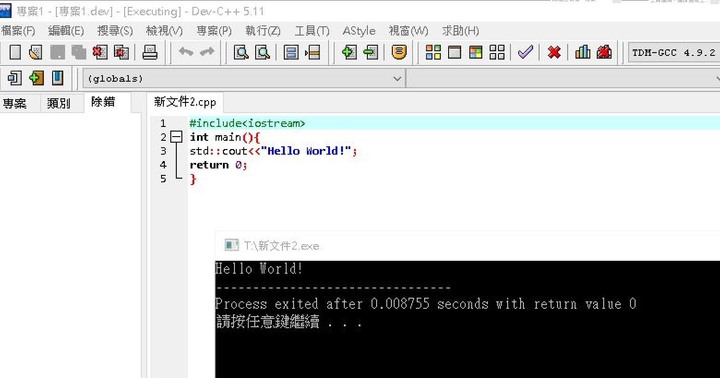Click the Goto Line icon
The image size is (720, 378).
click(312, 52)
